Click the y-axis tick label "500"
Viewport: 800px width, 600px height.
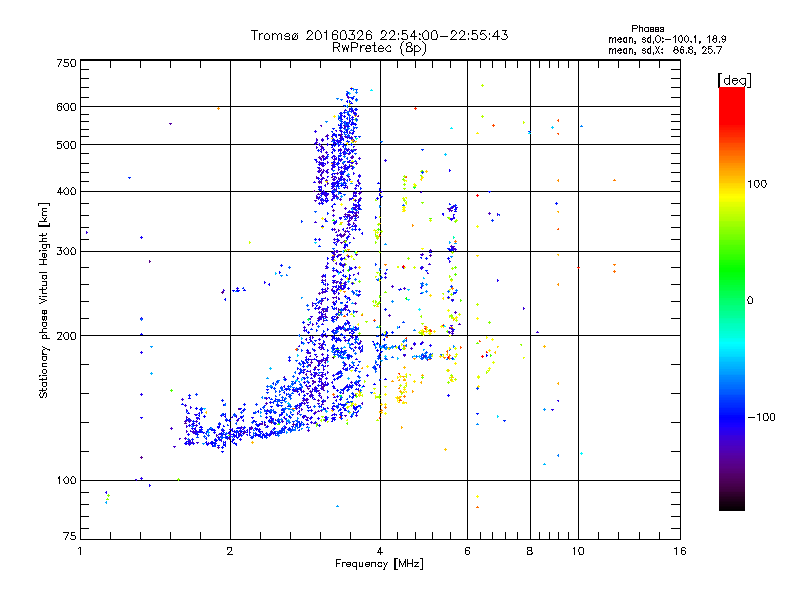click(x=66, y=145)
